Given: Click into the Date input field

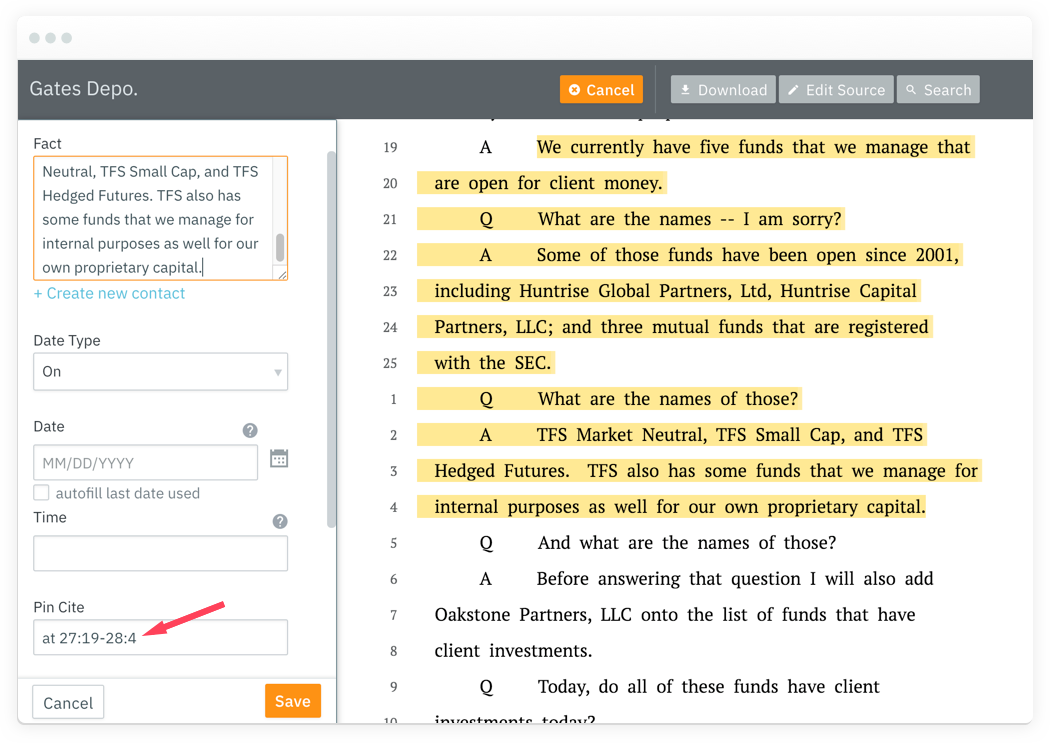Looking at the screenshot, I should (x=145, y=463).
